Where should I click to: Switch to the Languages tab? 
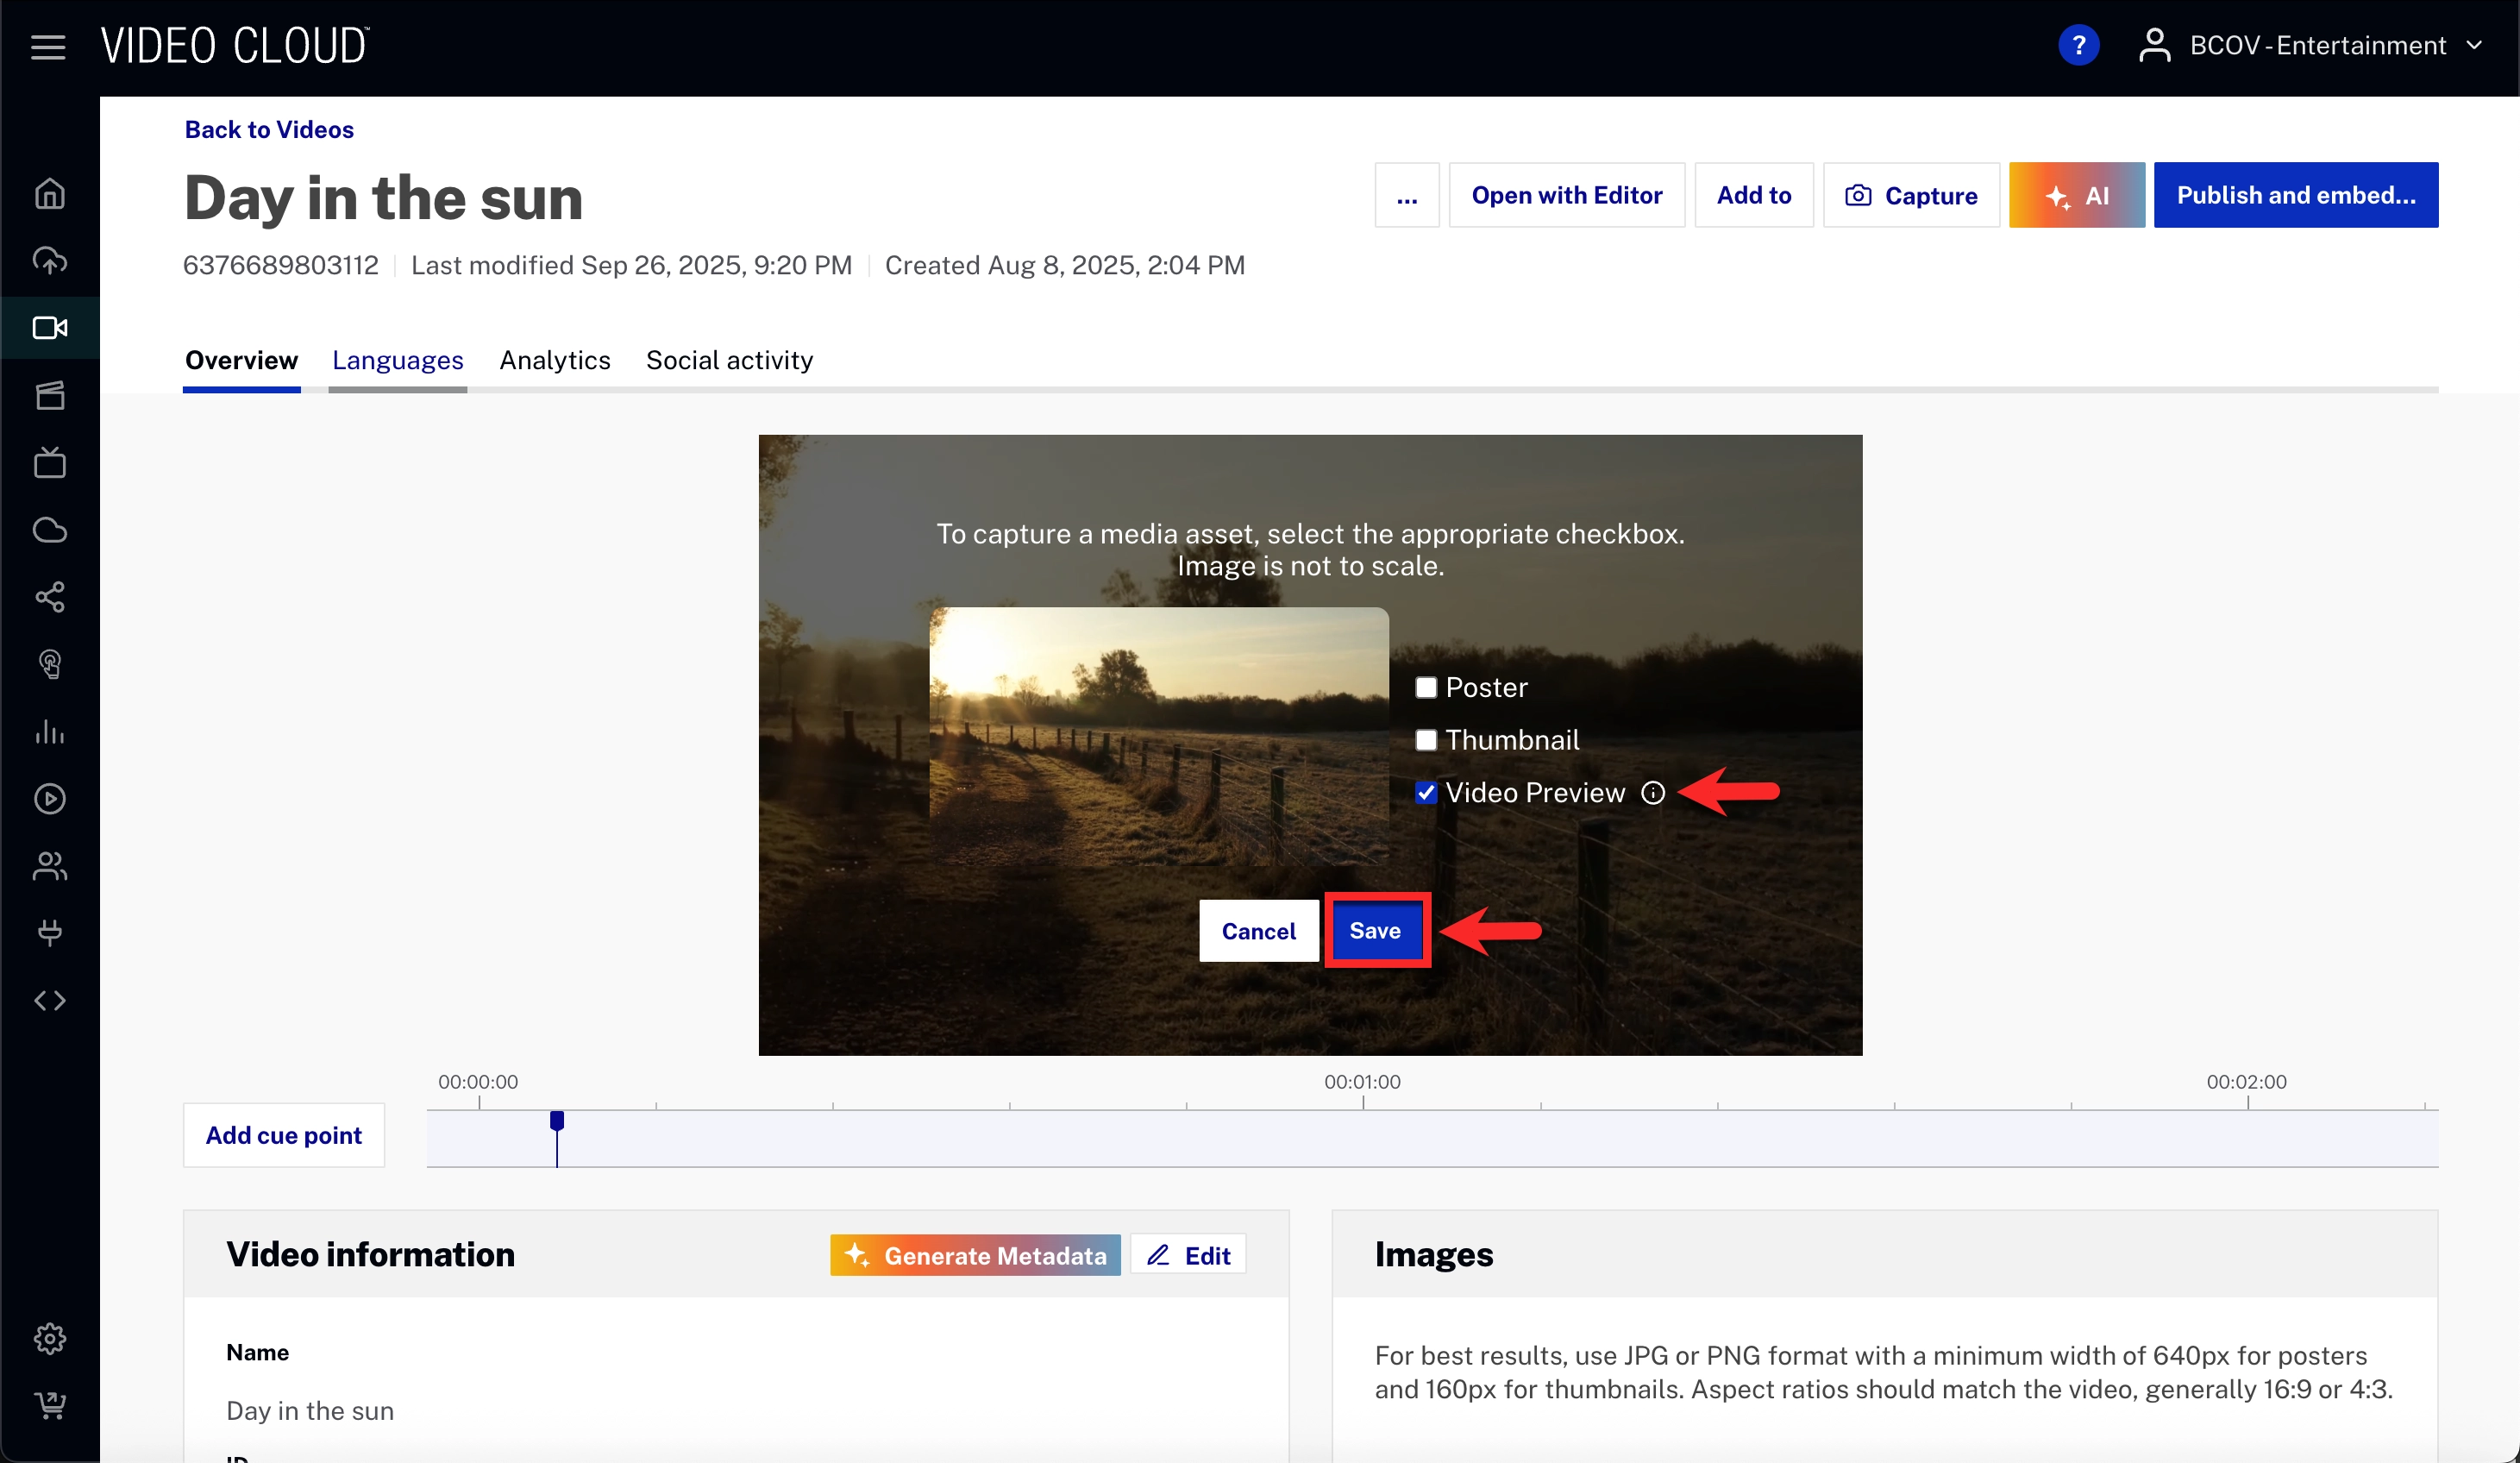(x=397, y=360)
